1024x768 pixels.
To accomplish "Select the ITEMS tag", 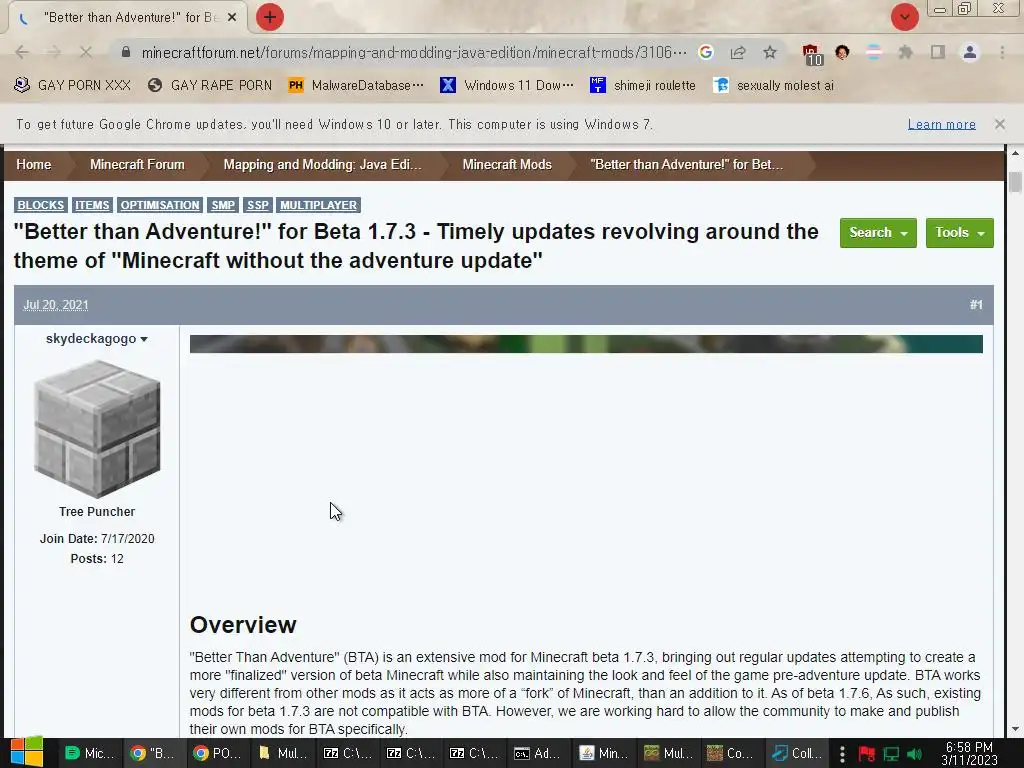I will point(92,205).
